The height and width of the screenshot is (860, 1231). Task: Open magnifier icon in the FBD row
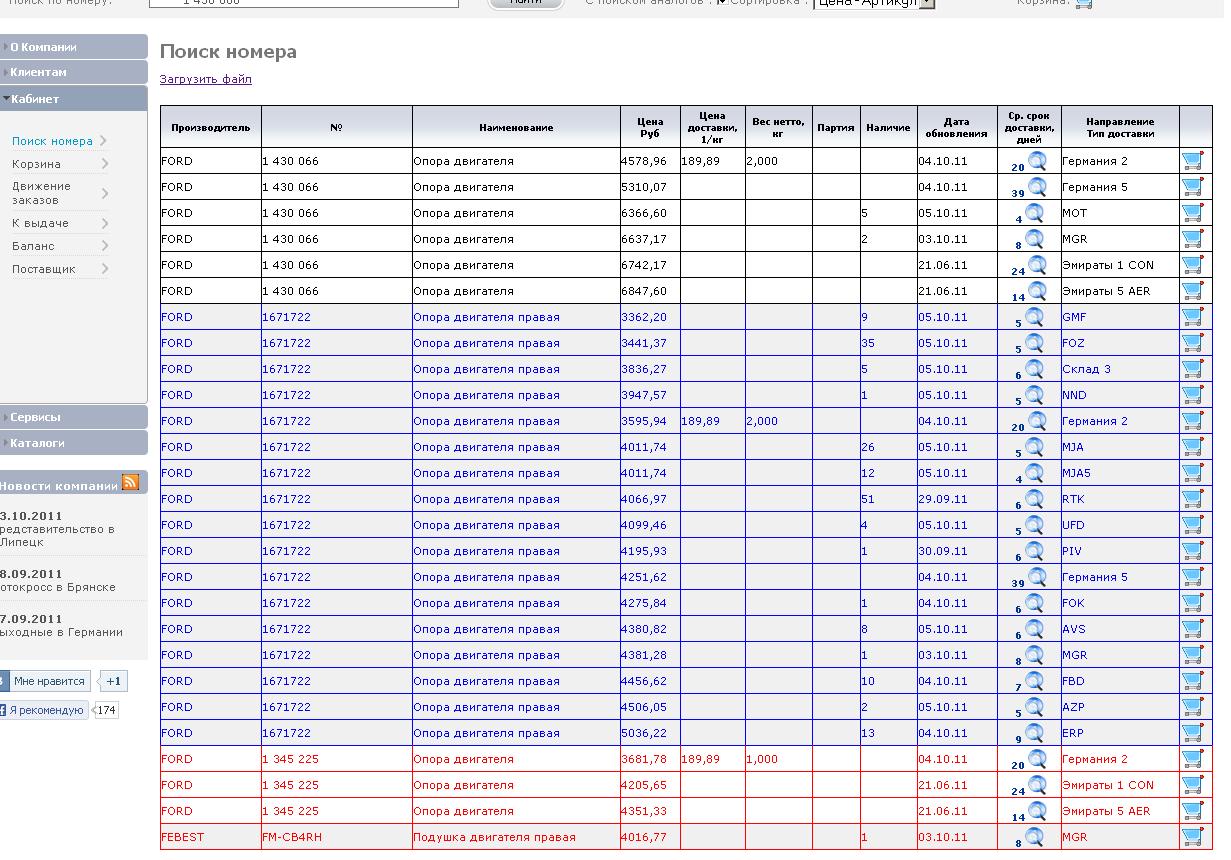point(1034,680)
